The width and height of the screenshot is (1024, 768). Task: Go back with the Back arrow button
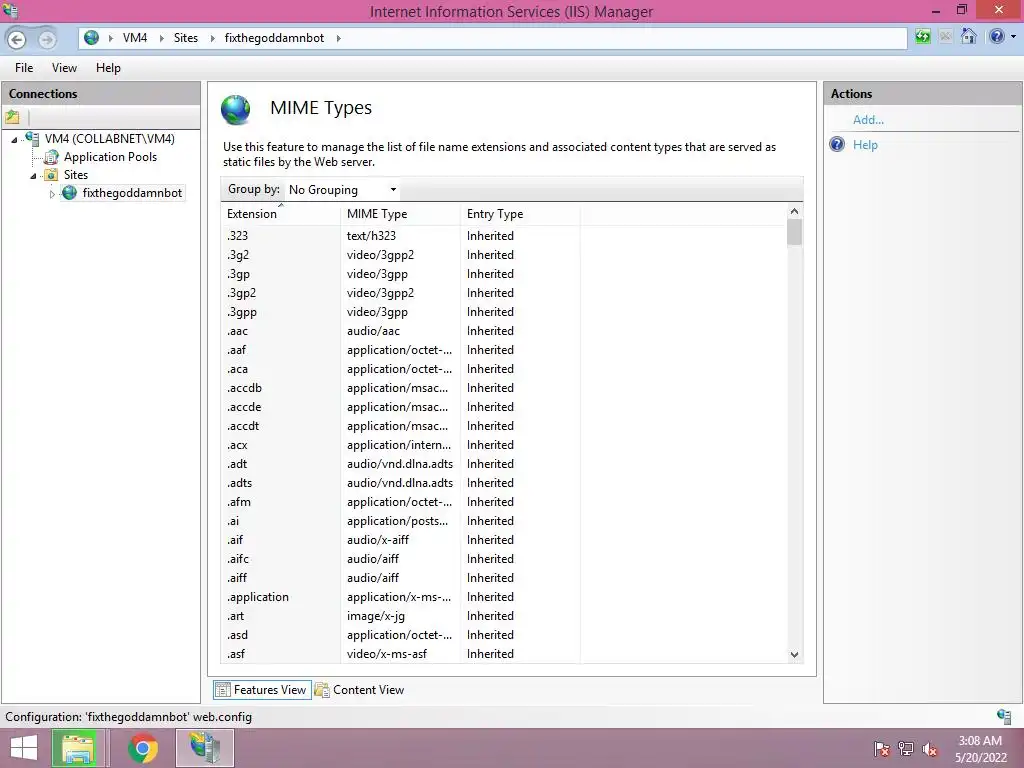pos(17,39)
